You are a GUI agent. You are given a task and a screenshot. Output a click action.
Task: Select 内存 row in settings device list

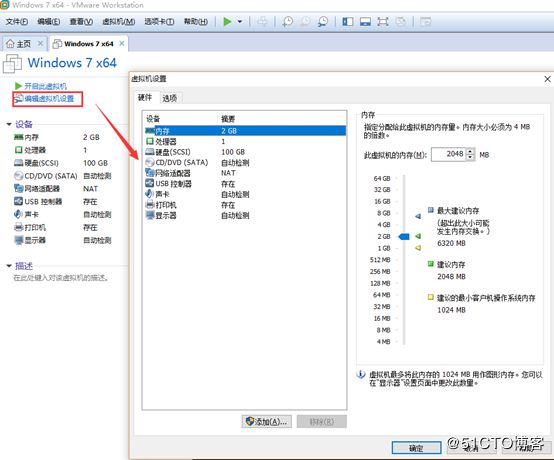click(245, 131)
